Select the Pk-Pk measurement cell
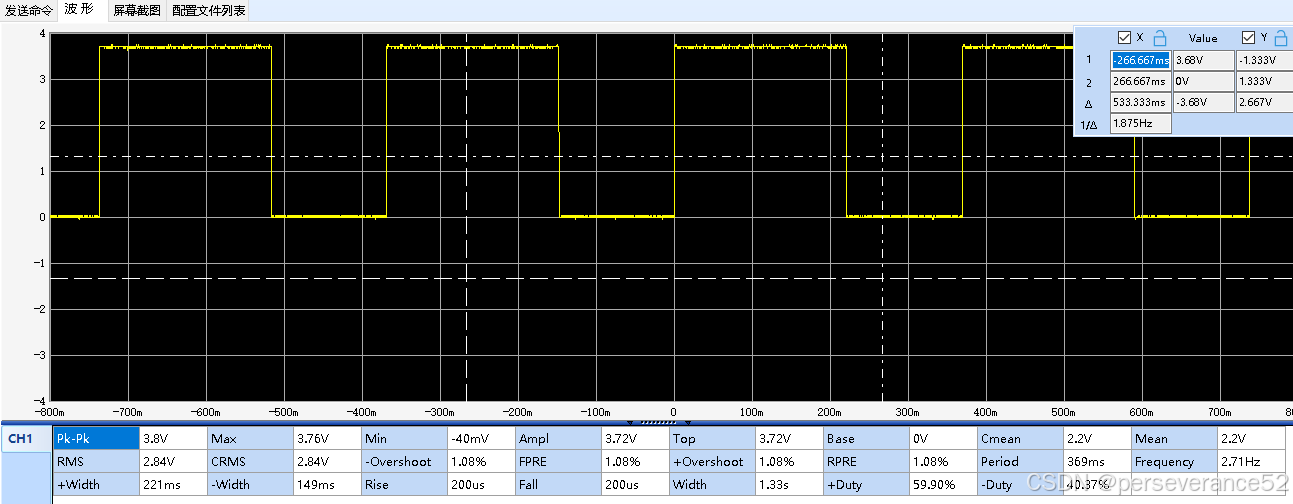The width and height of the screenshot is (1293, 504). tap(96, 438)
